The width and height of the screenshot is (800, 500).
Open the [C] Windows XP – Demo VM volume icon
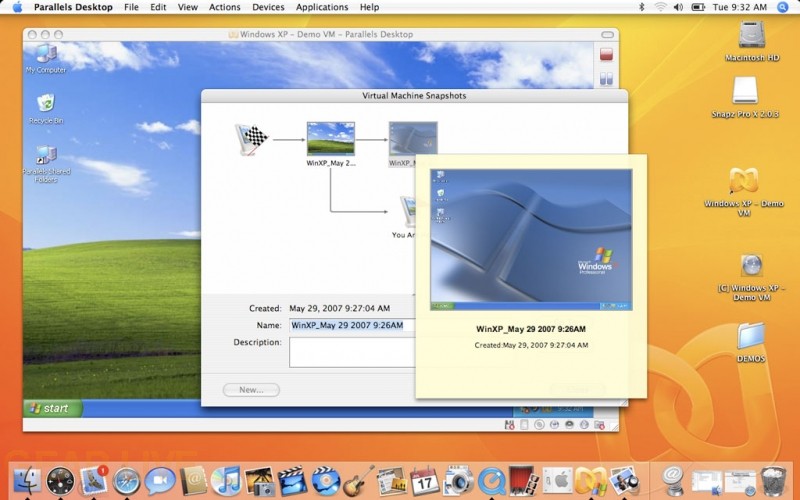pos(751,277)
